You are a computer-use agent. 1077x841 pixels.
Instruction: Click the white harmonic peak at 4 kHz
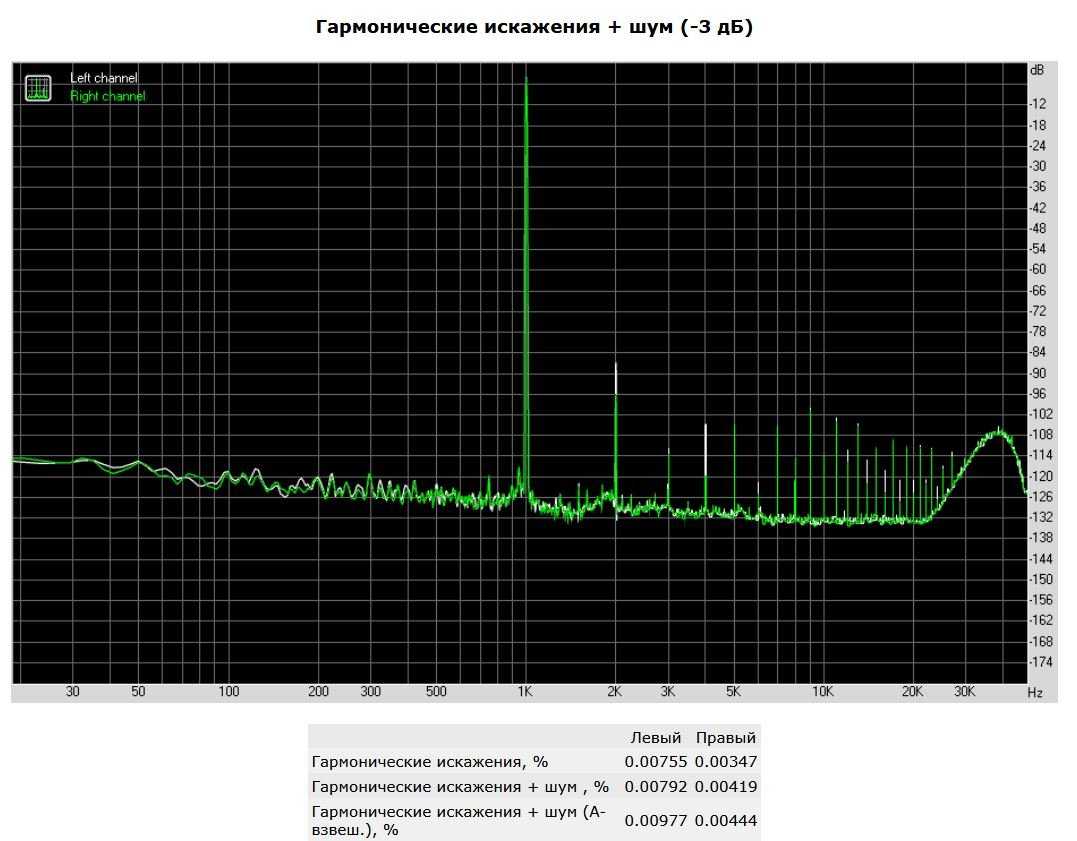click(x=706, y=428)
